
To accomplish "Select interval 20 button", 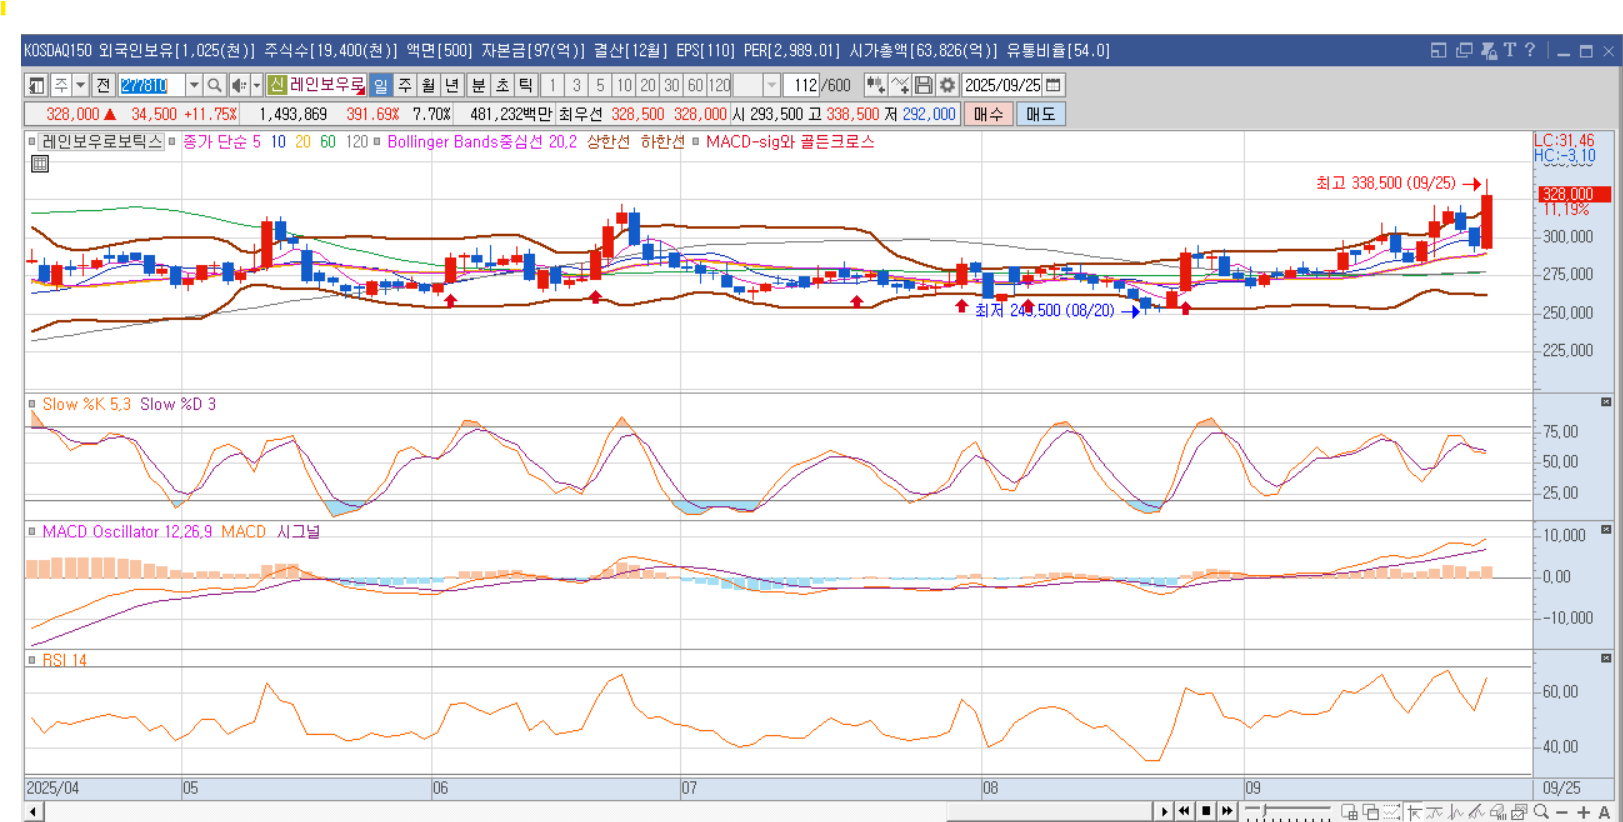I will [648, 85].
